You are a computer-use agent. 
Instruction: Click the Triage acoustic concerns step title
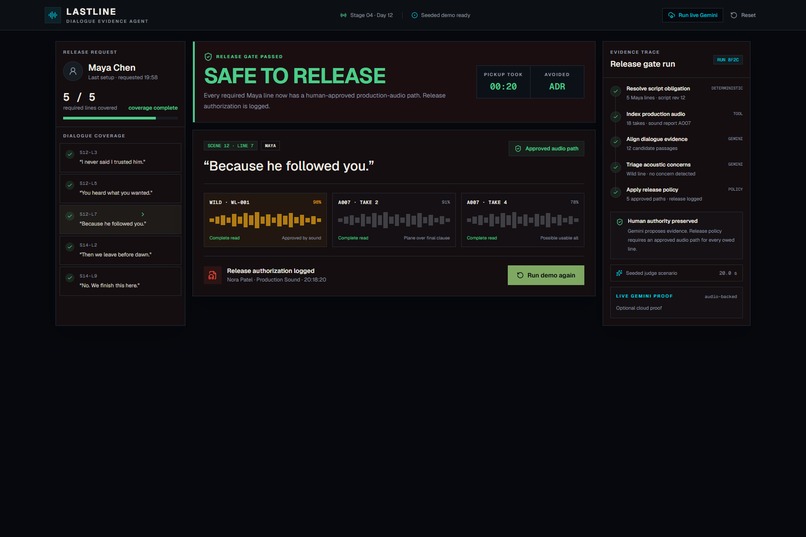(658, 165)
